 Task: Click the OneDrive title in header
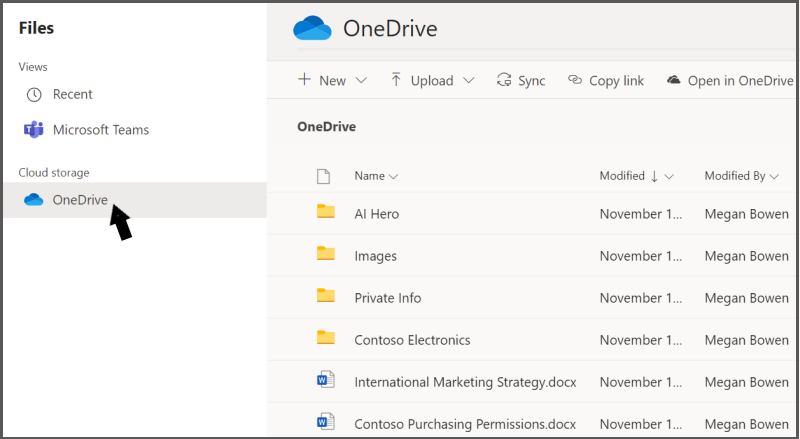[x=390, y=28]
